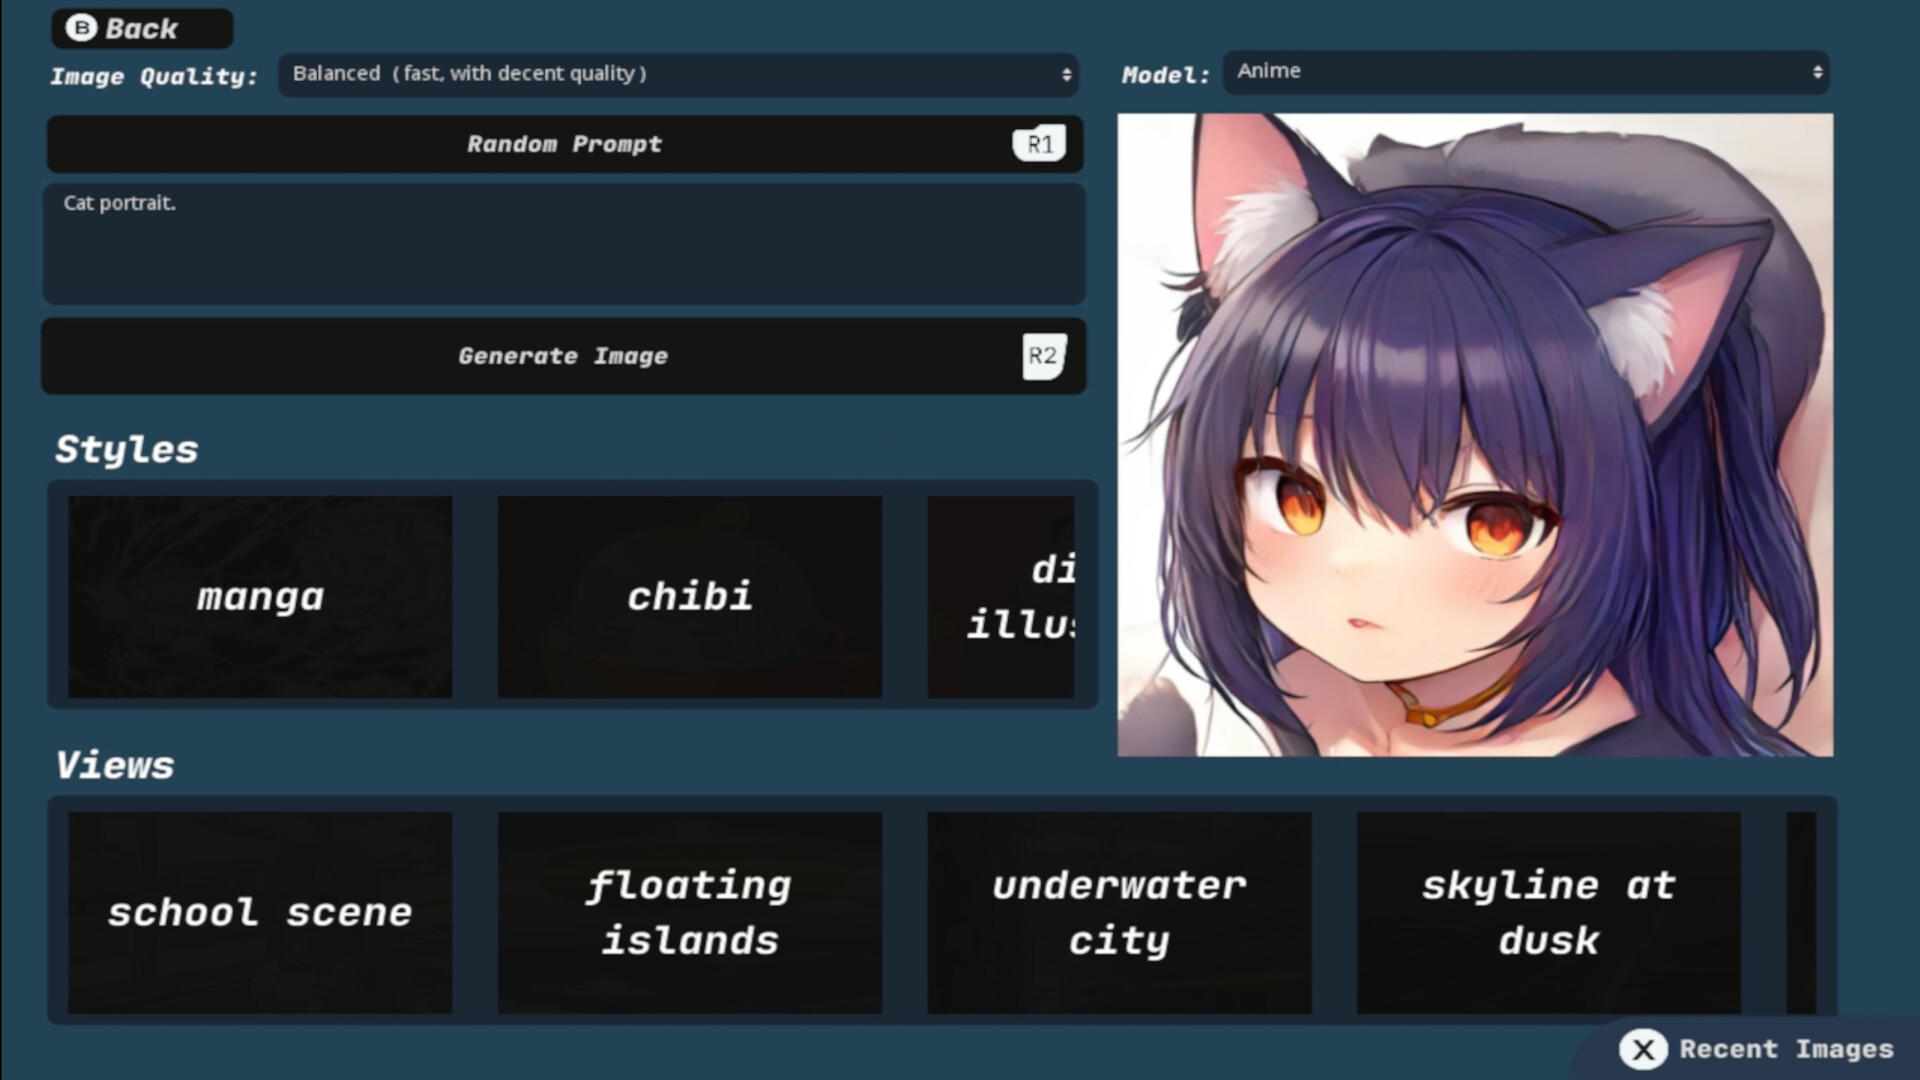Image resolution: width=1920 pixels, height=1080 pixels.
Task: Change quality from Balanced to another option
Action: 678,74
